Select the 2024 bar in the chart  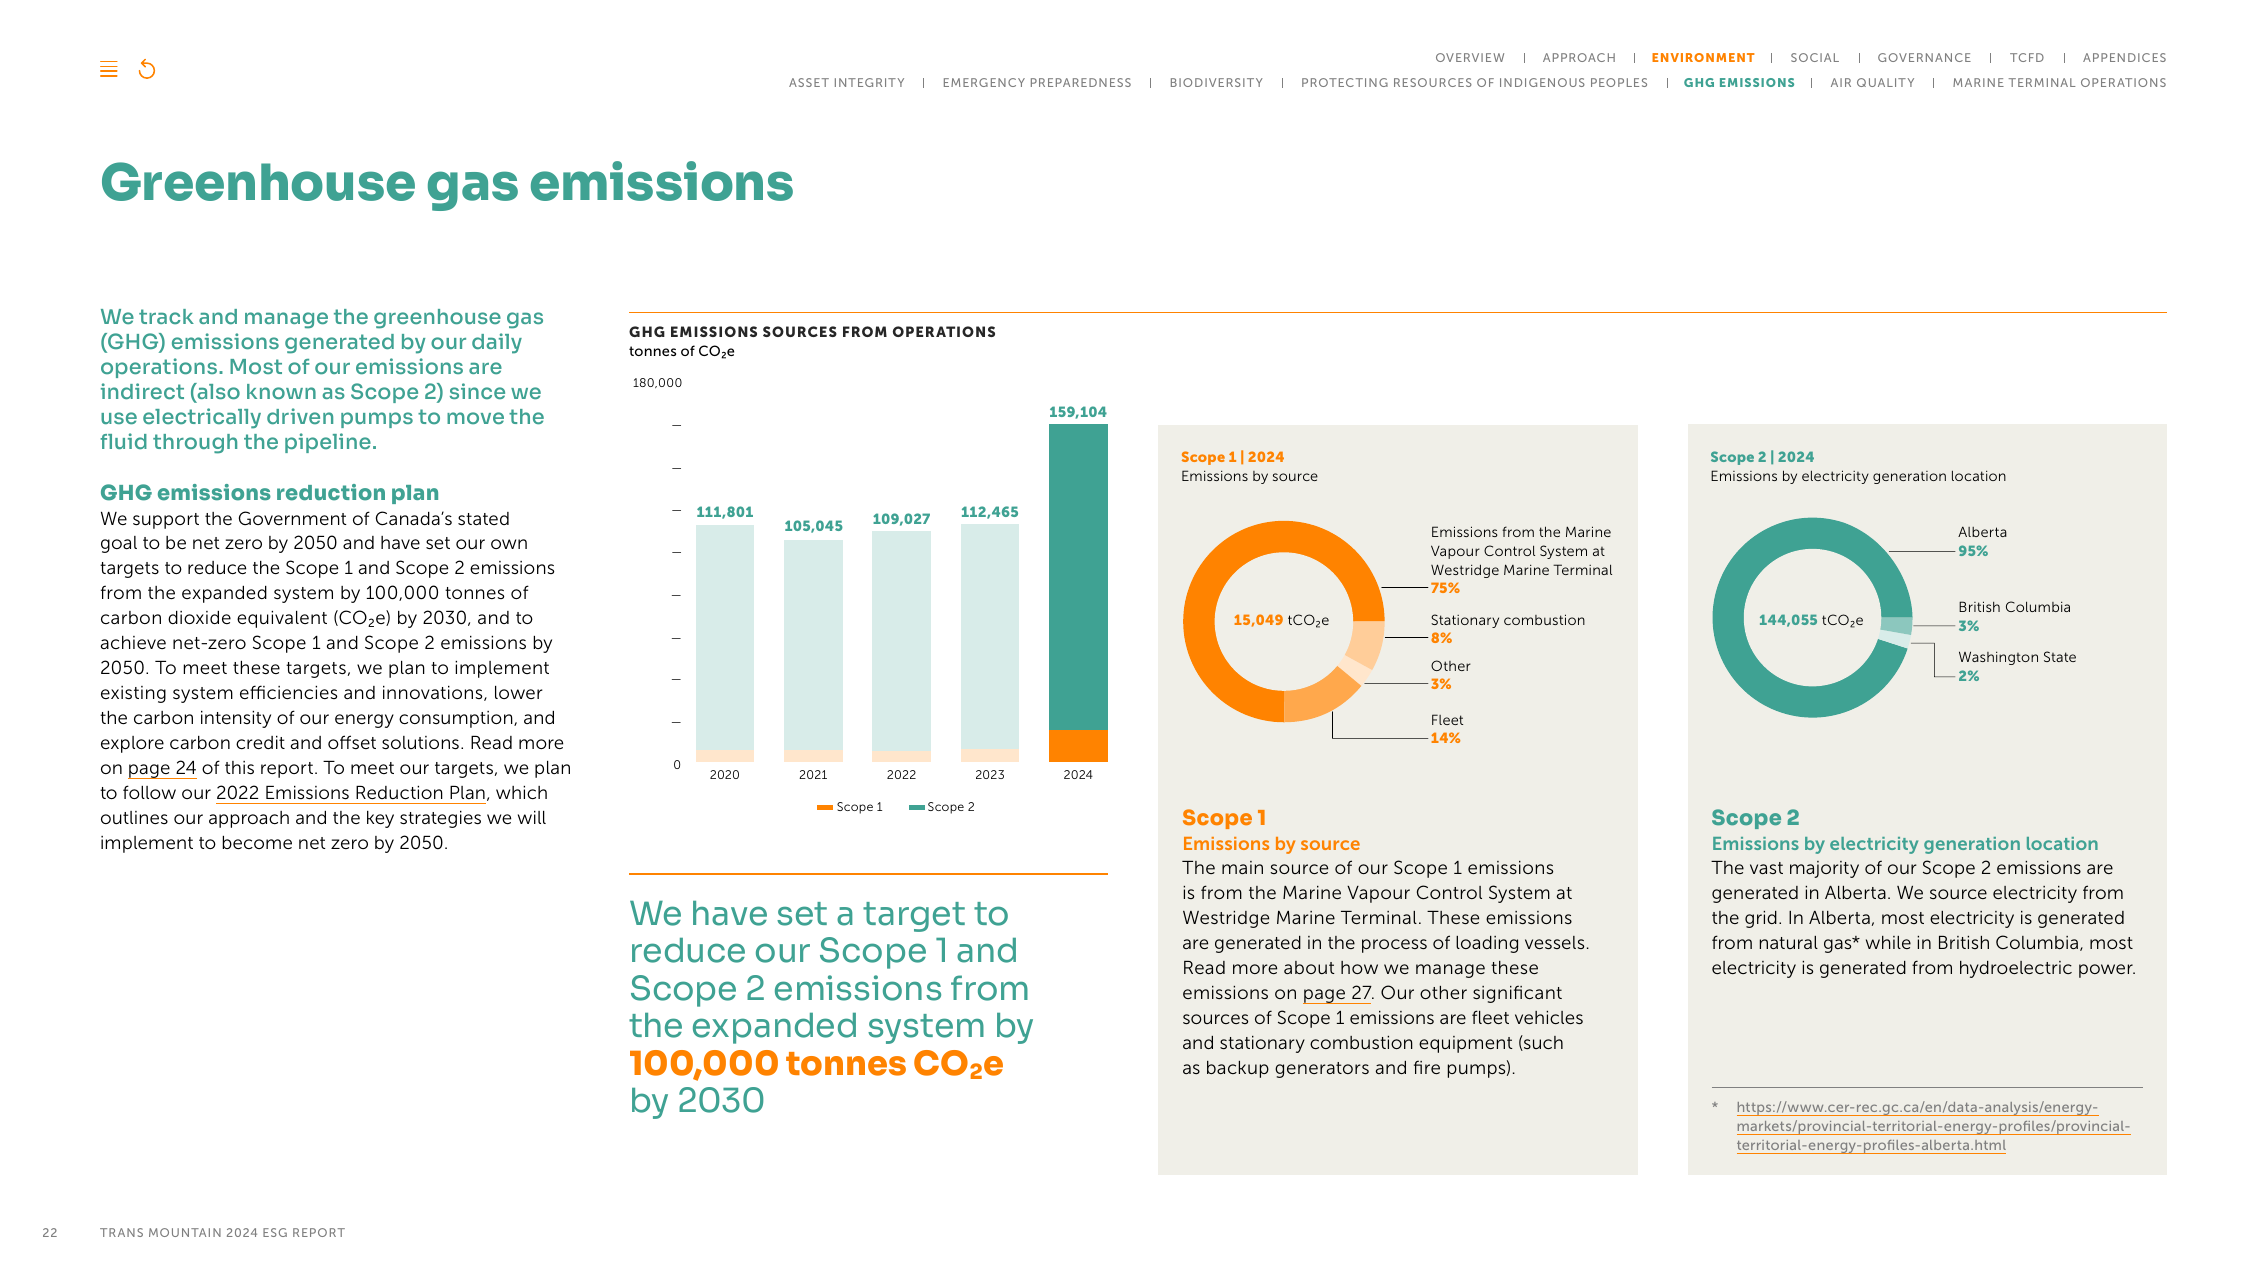(1078, 593)
